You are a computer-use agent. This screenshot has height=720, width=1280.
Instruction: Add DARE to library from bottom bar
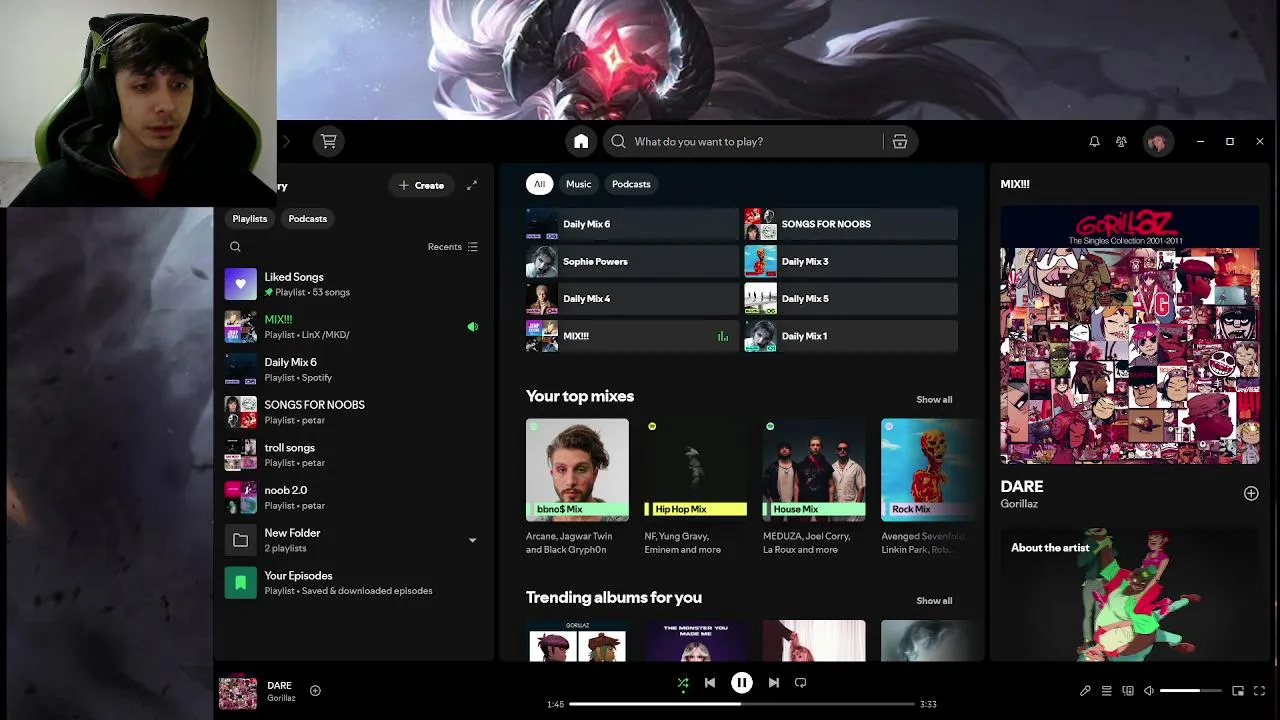[315, 690]
